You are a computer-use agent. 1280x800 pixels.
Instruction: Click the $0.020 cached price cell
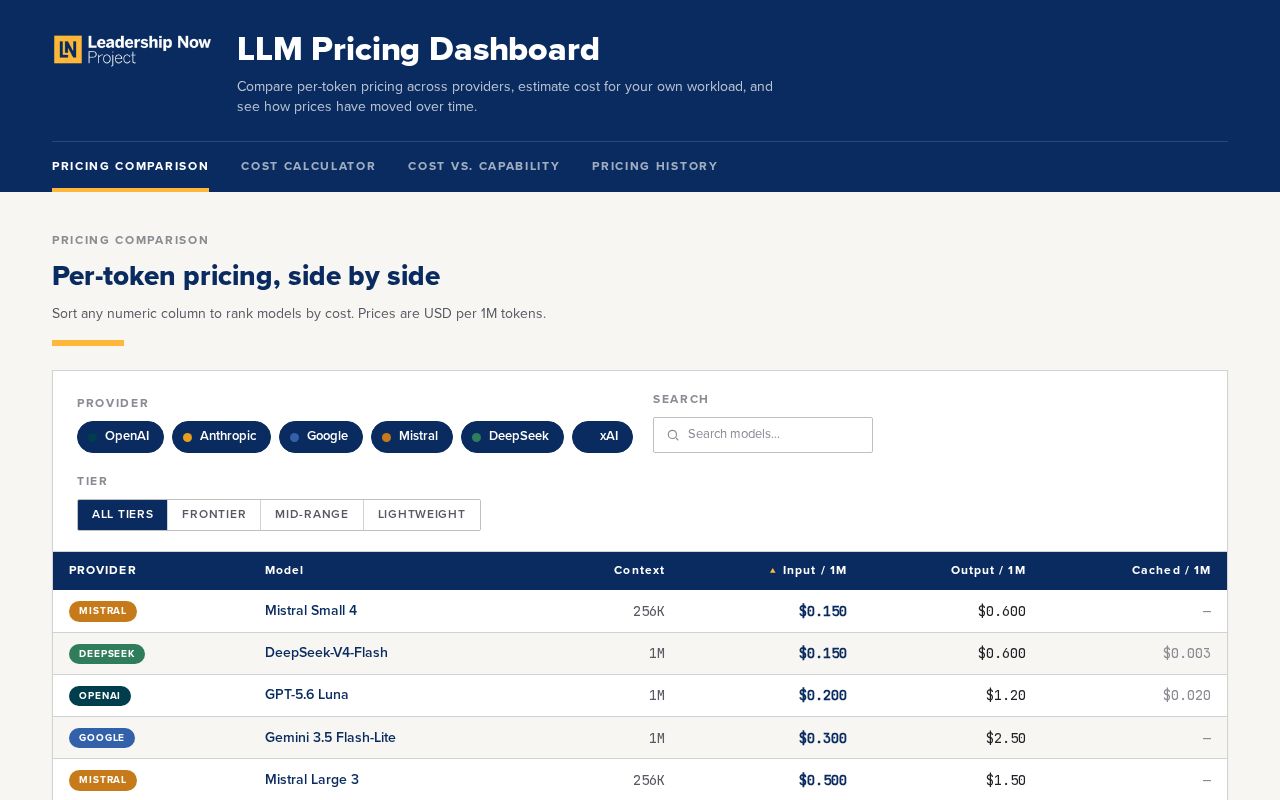(x=1186, y=696)
